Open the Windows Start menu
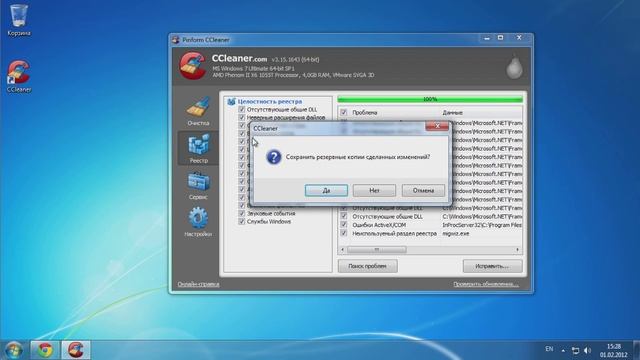This screenshot has height=360, width=640. click(x=14, y=350)
